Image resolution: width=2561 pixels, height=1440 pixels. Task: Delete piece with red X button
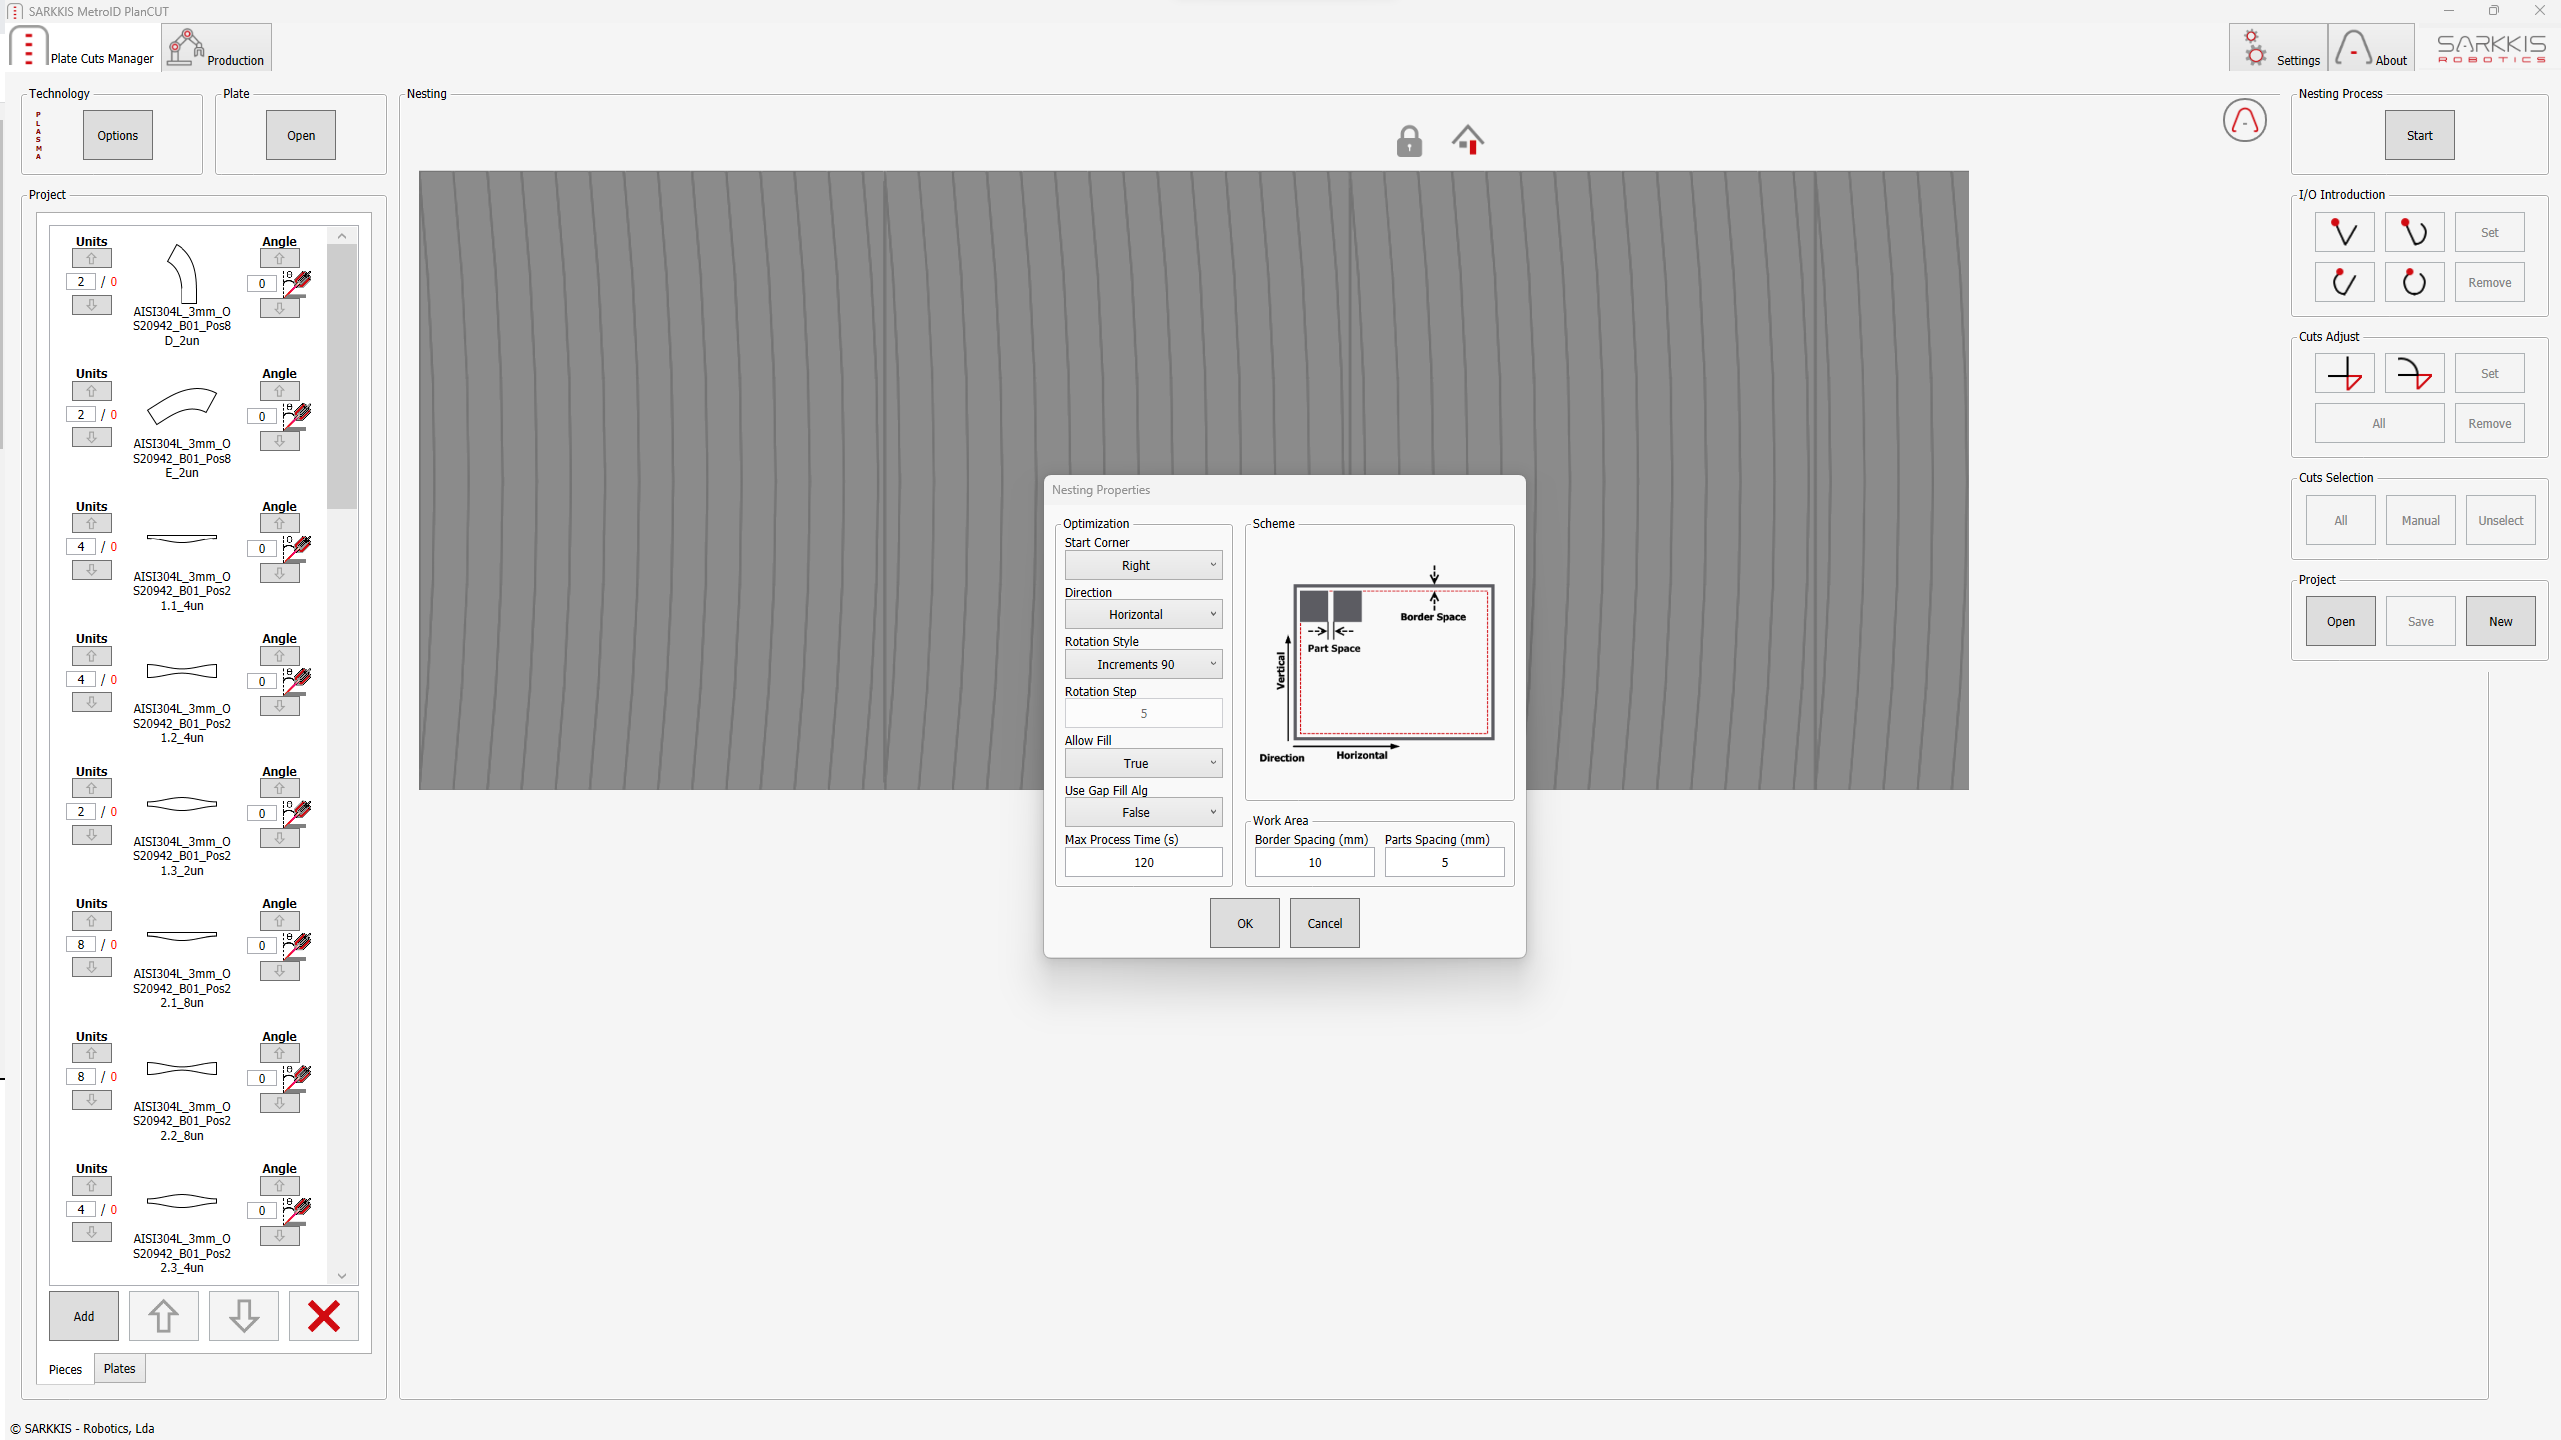(324, 1316)
